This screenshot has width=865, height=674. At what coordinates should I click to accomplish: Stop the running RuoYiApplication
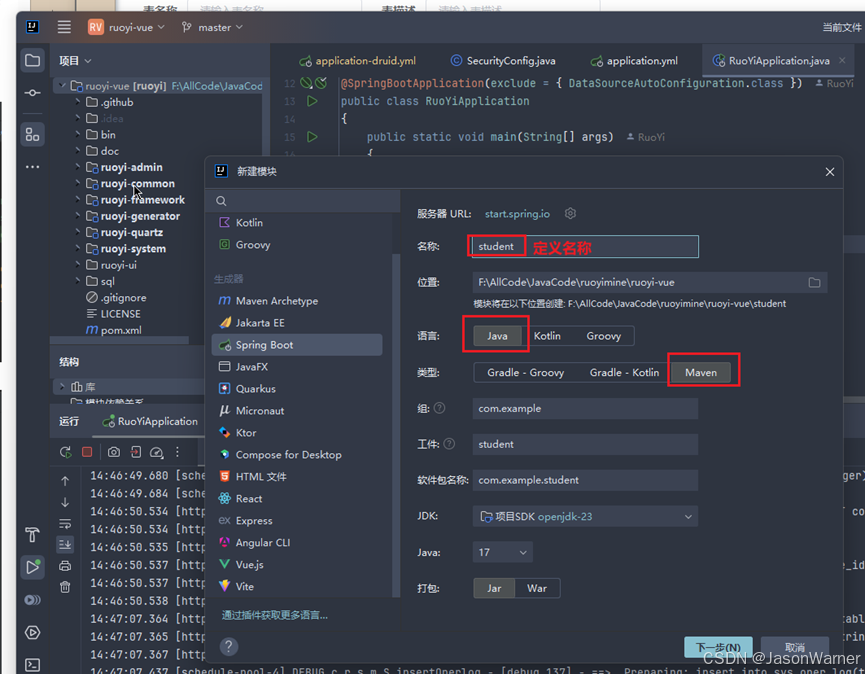87,452
